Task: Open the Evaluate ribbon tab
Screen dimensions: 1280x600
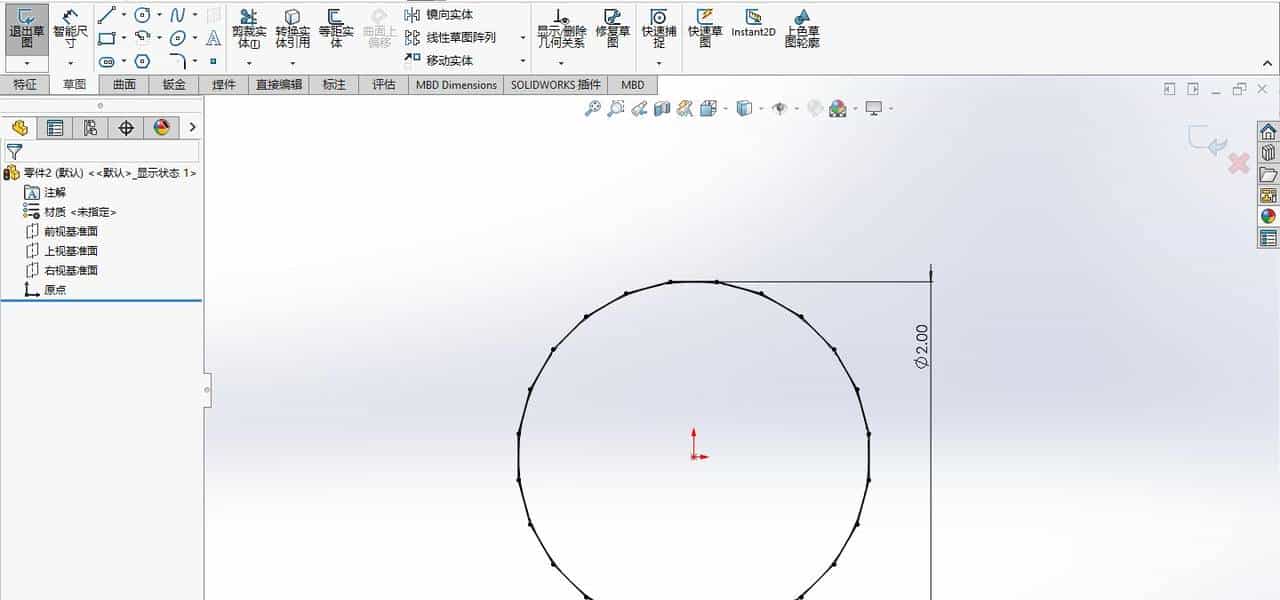Action: [385, 85]
